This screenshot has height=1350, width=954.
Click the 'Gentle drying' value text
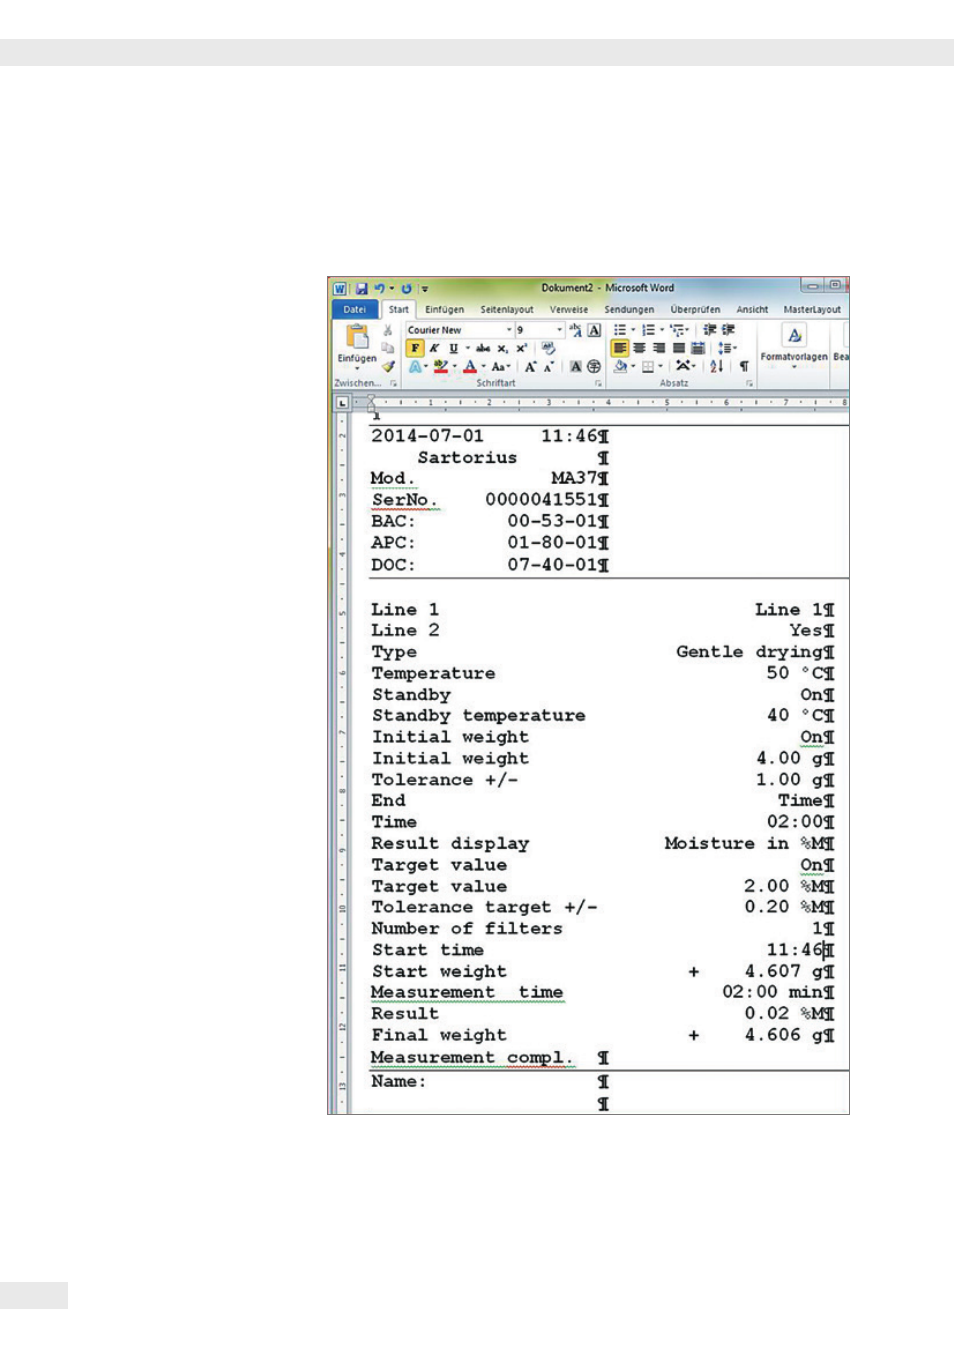pos(750,652)
